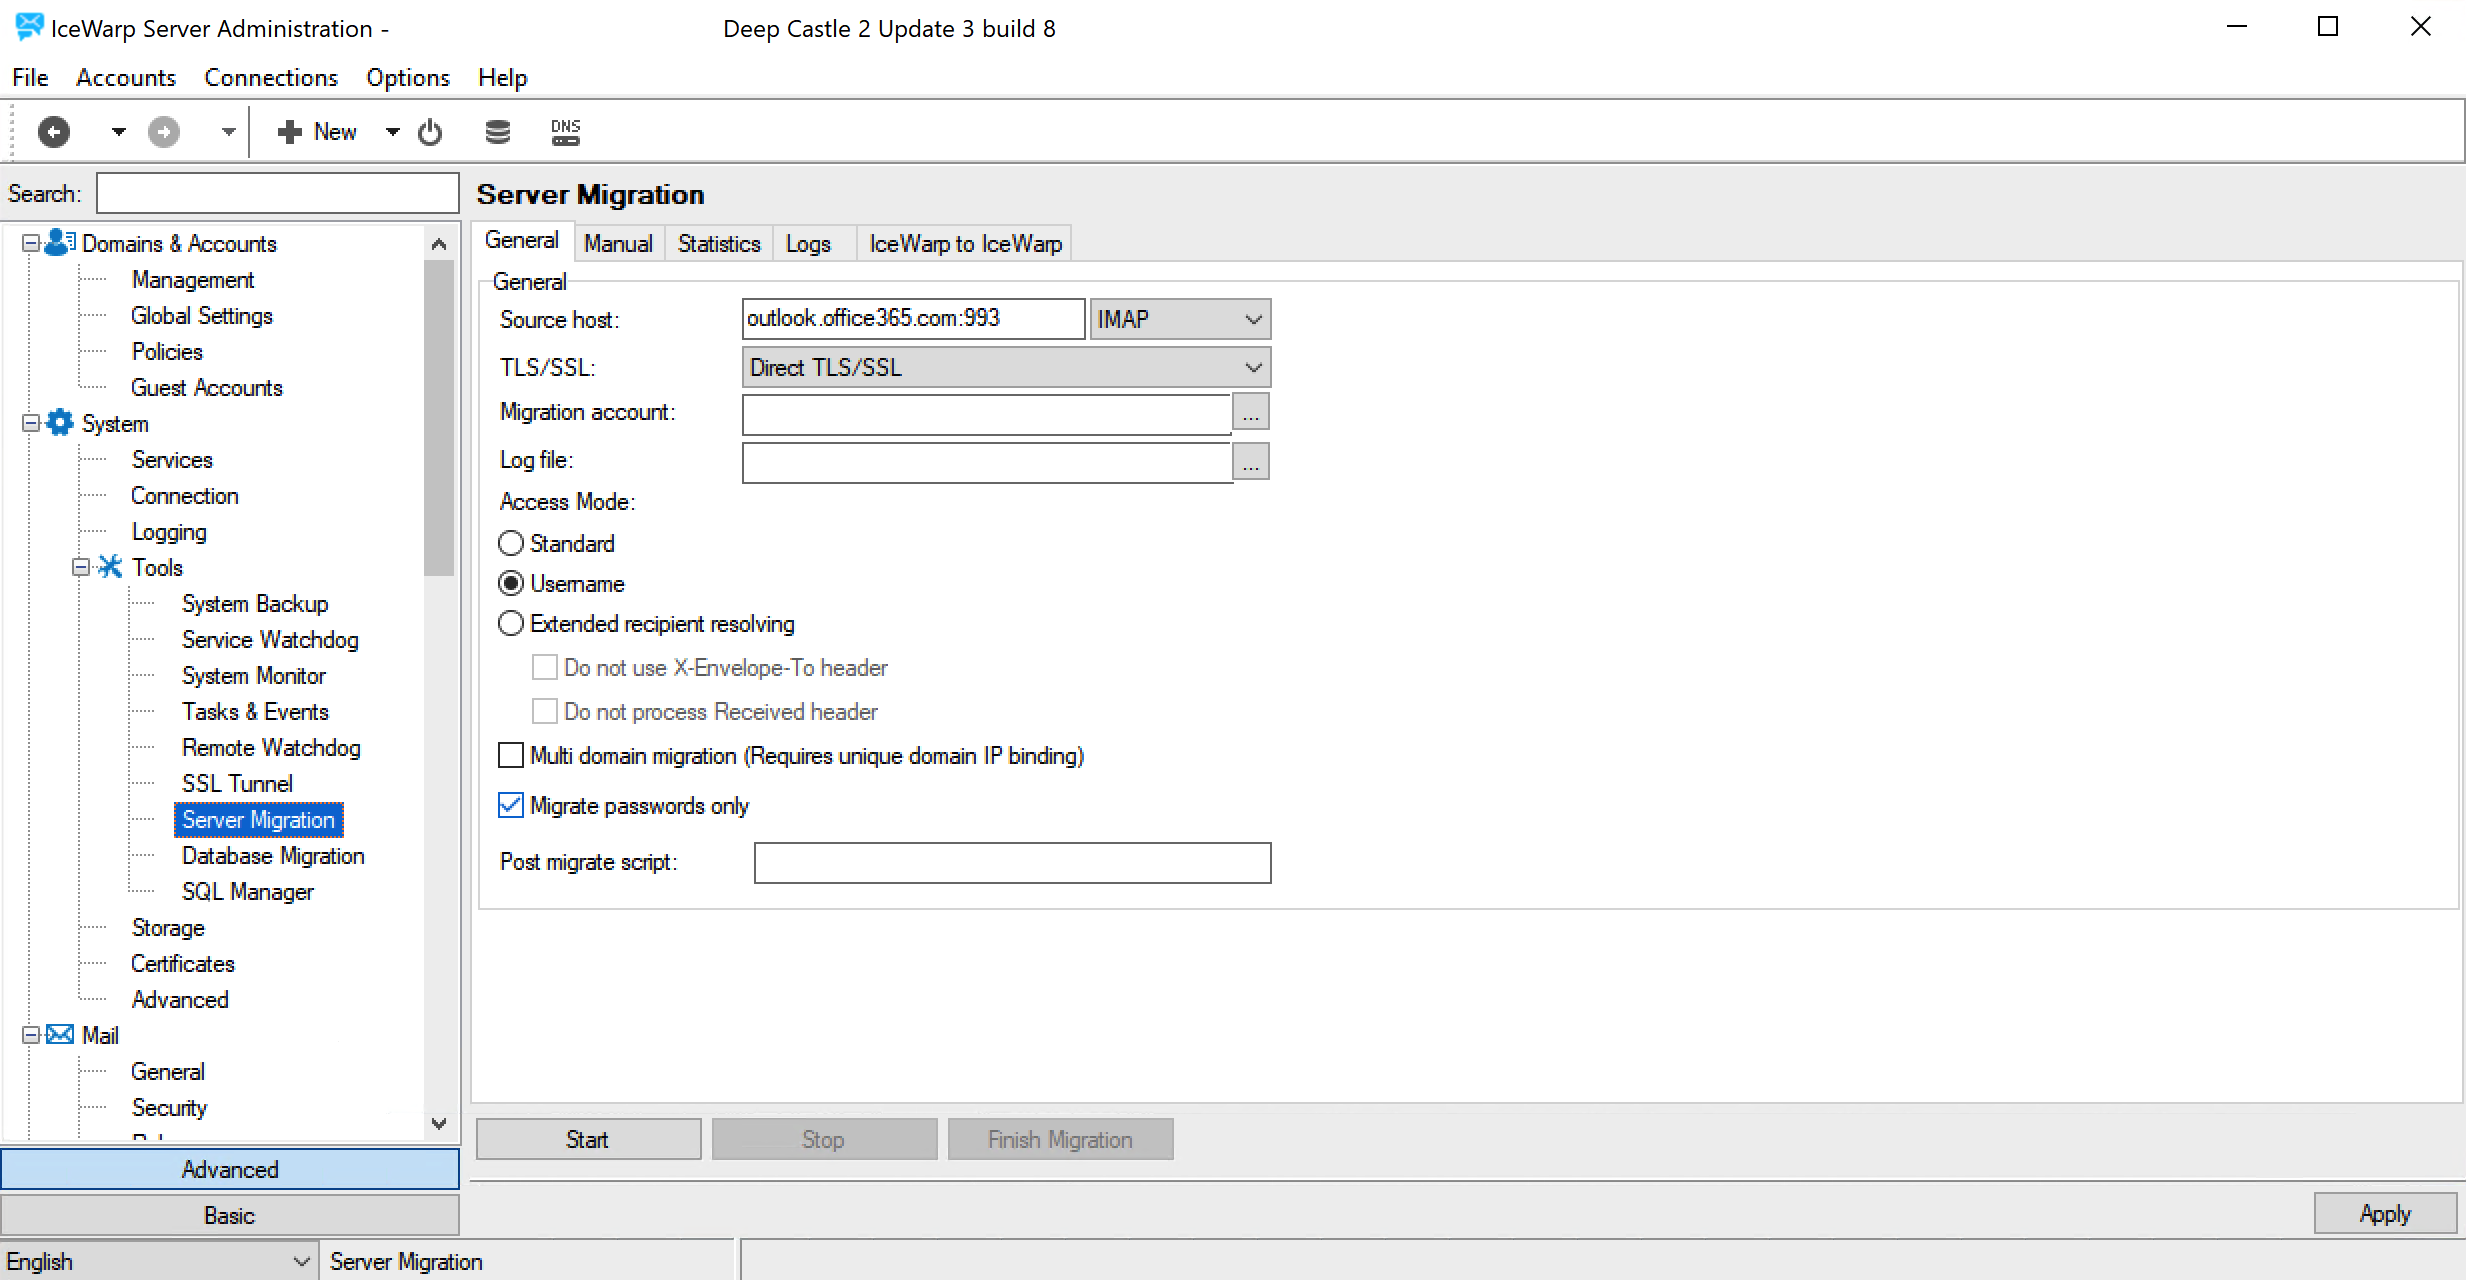Open Certificates in the tree

pos(183,964)
